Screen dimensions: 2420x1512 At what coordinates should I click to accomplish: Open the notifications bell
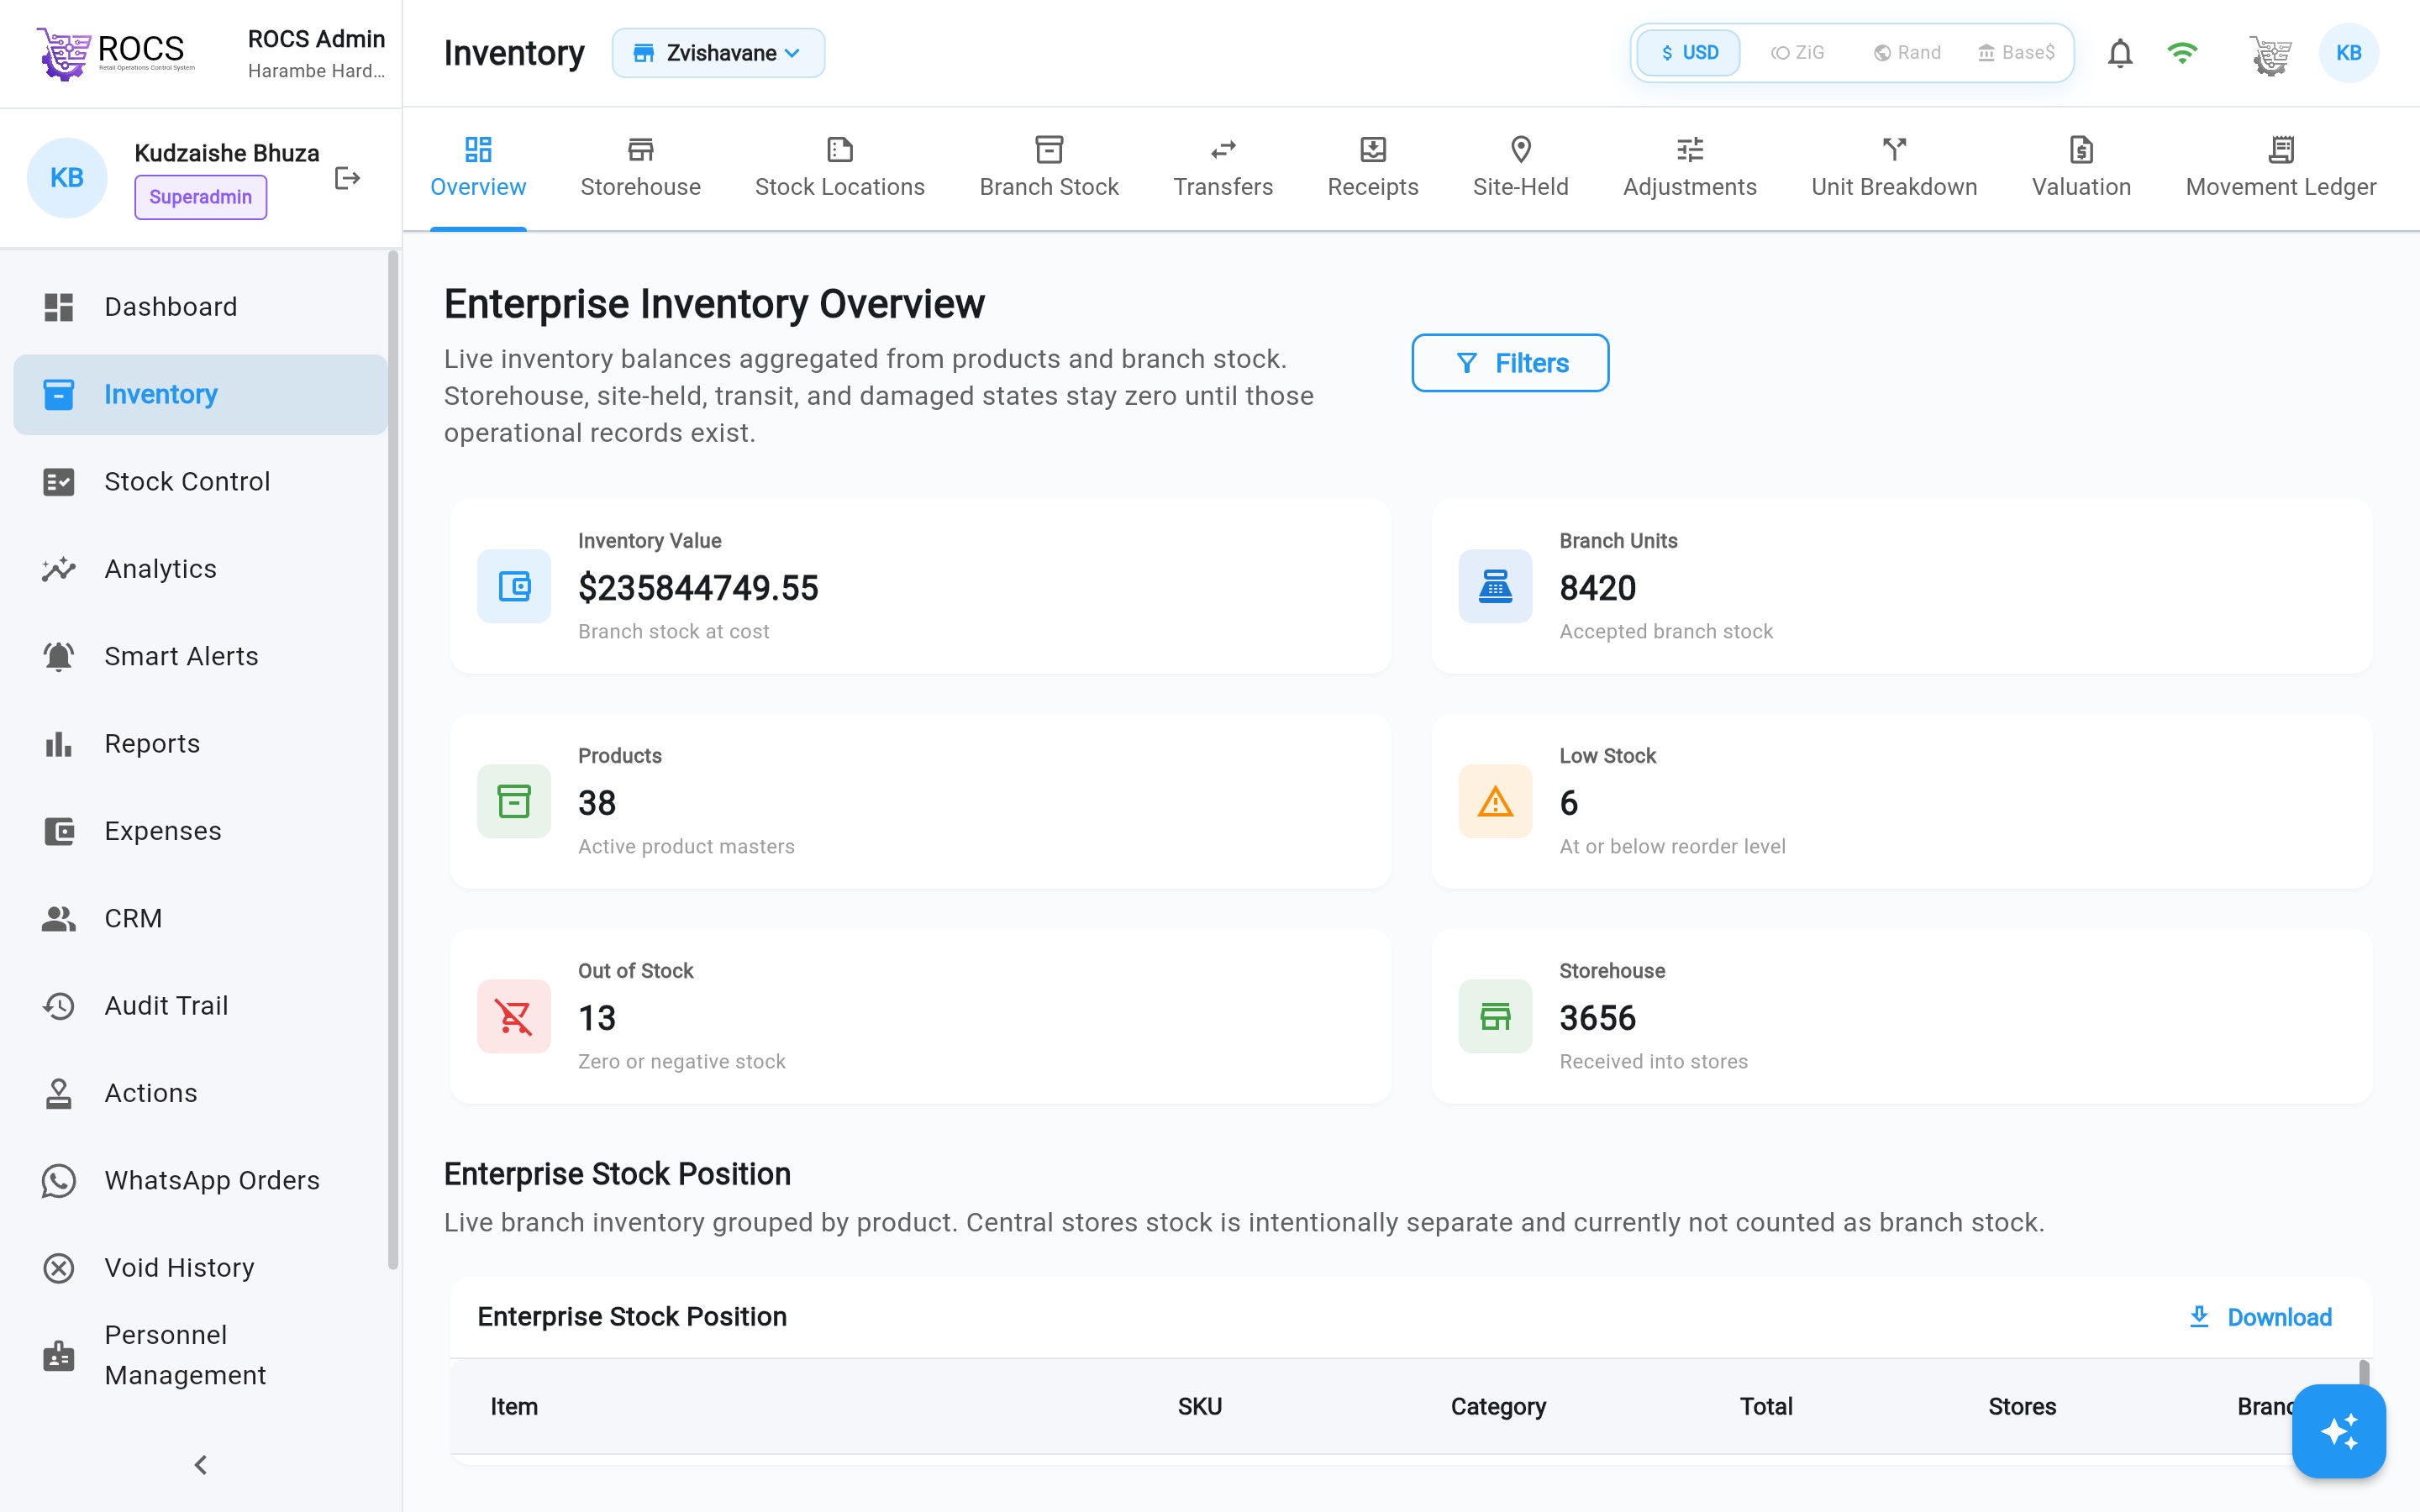(x=2120, y=53)
